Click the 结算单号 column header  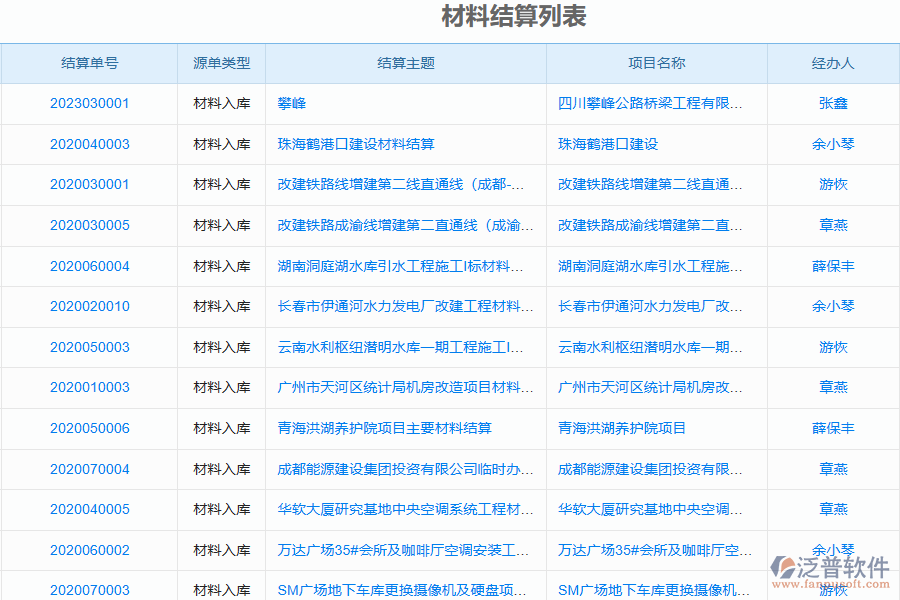(89, 62)
